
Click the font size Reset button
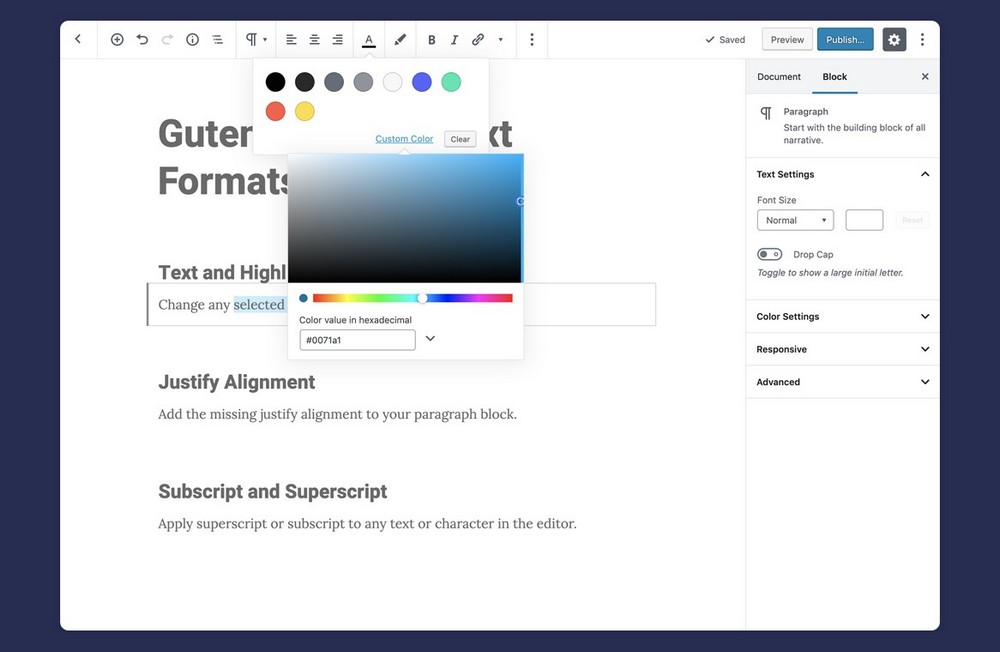(x=912, y=220)
